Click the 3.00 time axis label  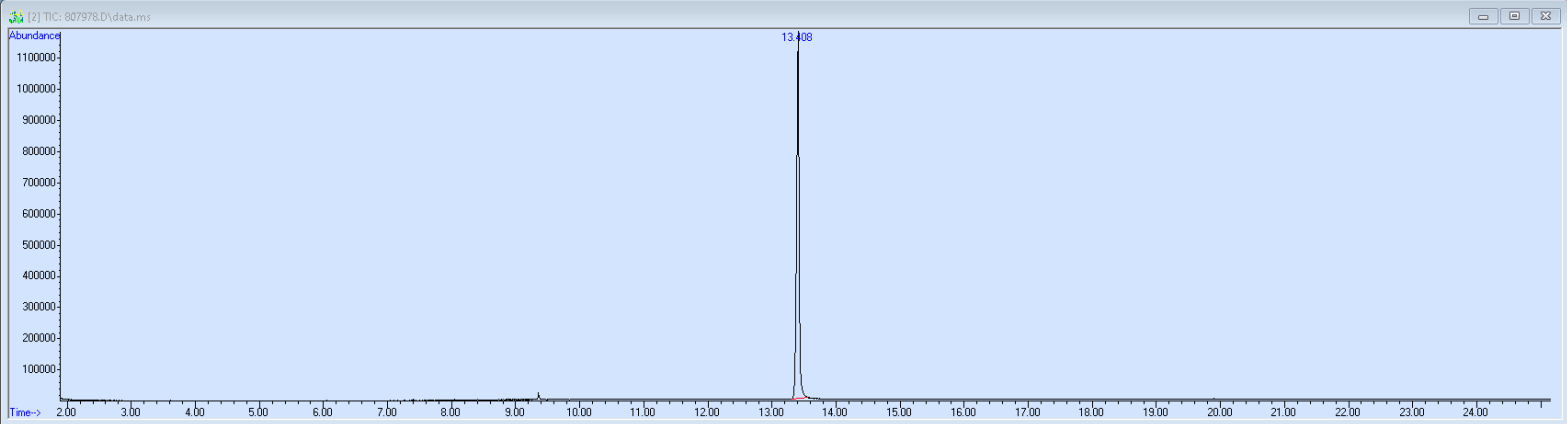point(130,411)
